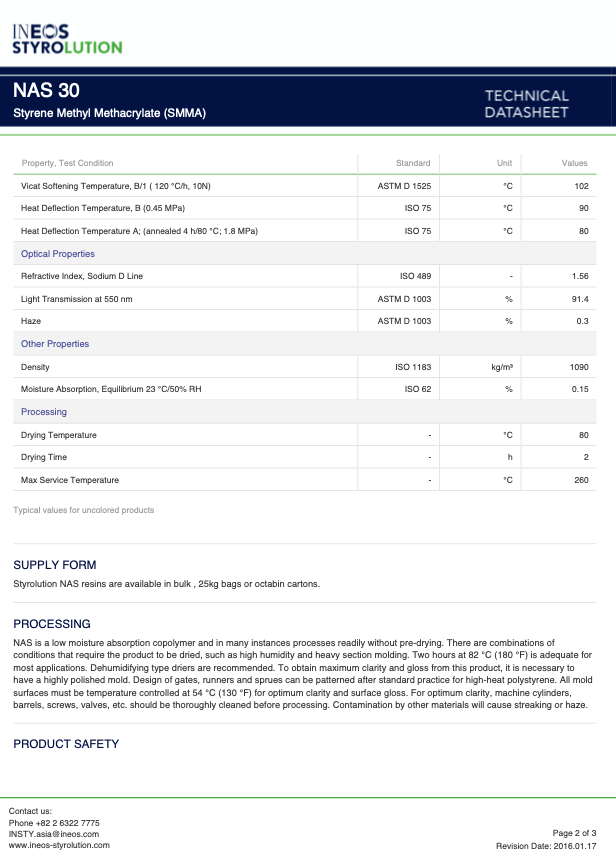Click the SUPPLY FORM heading
This screenshot has width=616, height=866.
pyautogui.click(x=55, y=565)
